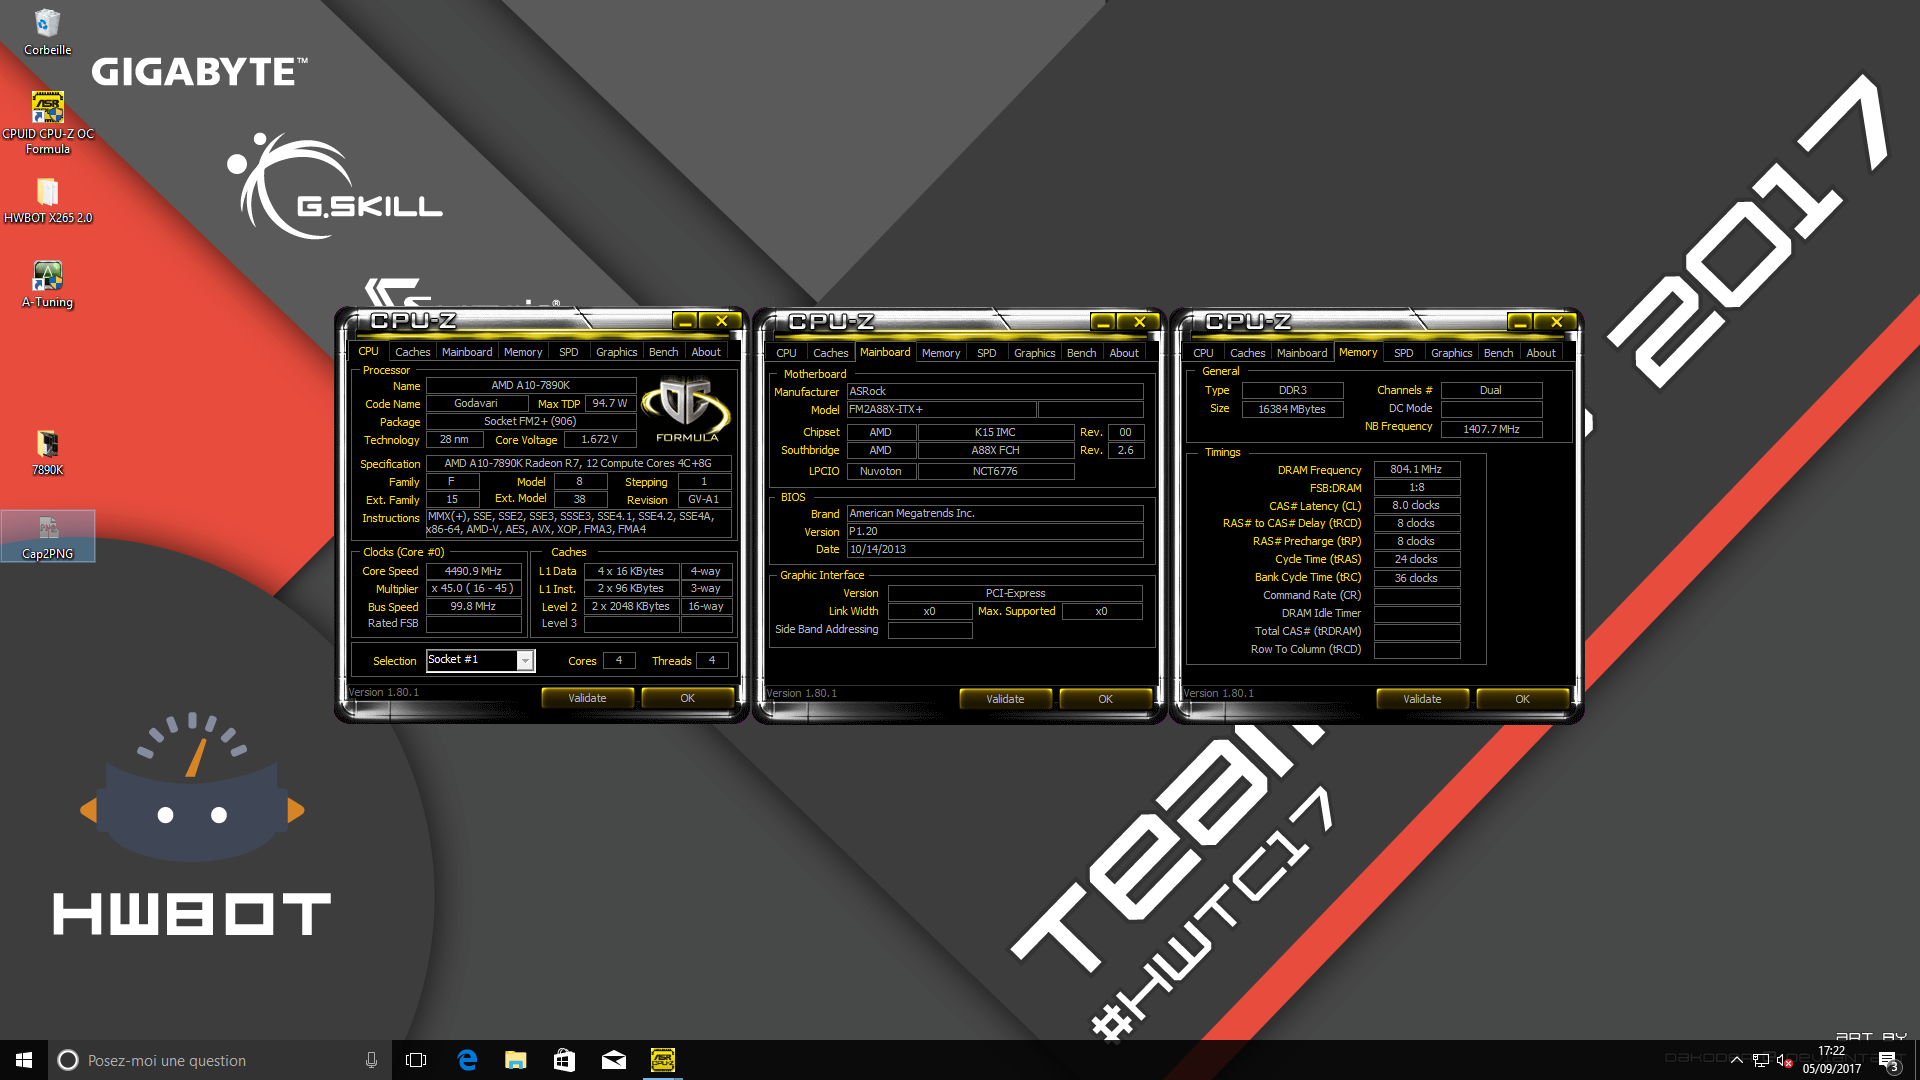Switch to CPU tab in Mainboard window
Image resolution: width=1920 pixels, height=1080 pixels.
coord(786,353)
